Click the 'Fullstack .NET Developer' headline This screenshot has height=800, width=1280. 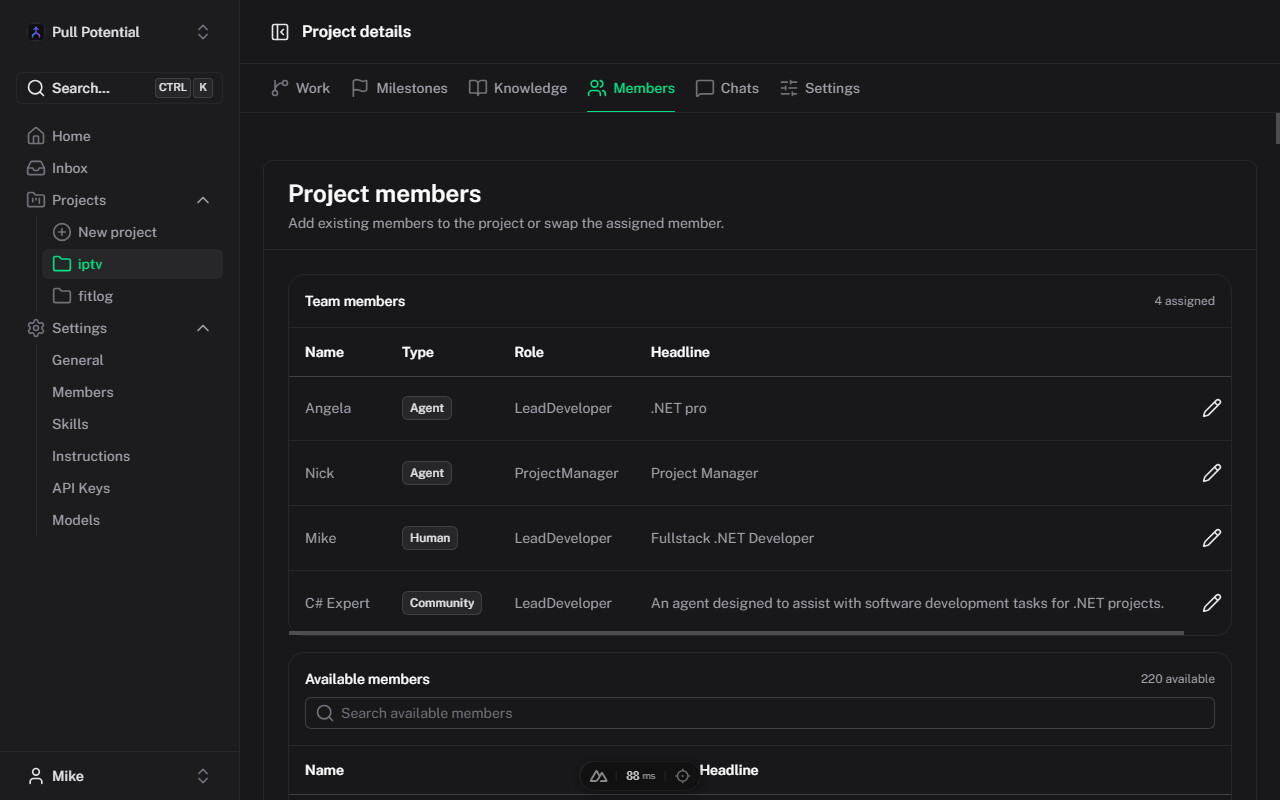tap(733, 538)
